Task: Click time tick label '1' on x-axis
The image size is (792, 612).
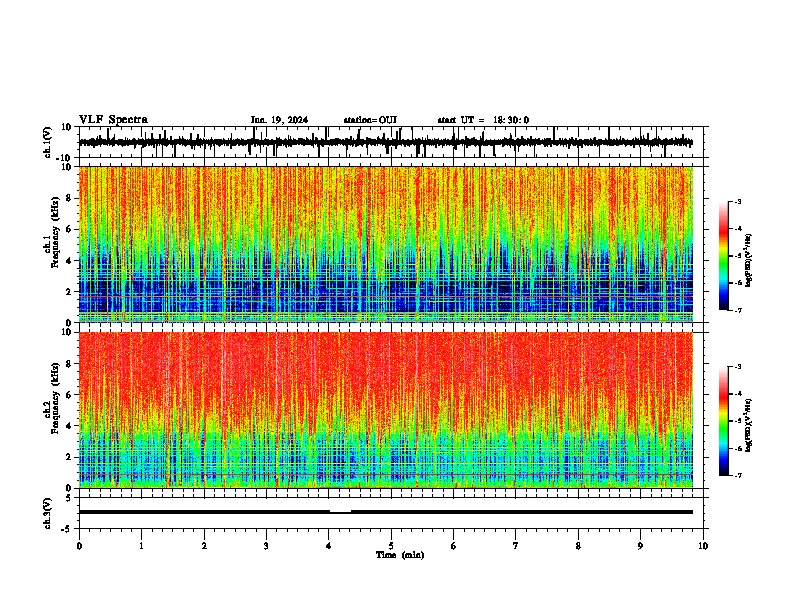Action: pos(141,546)
